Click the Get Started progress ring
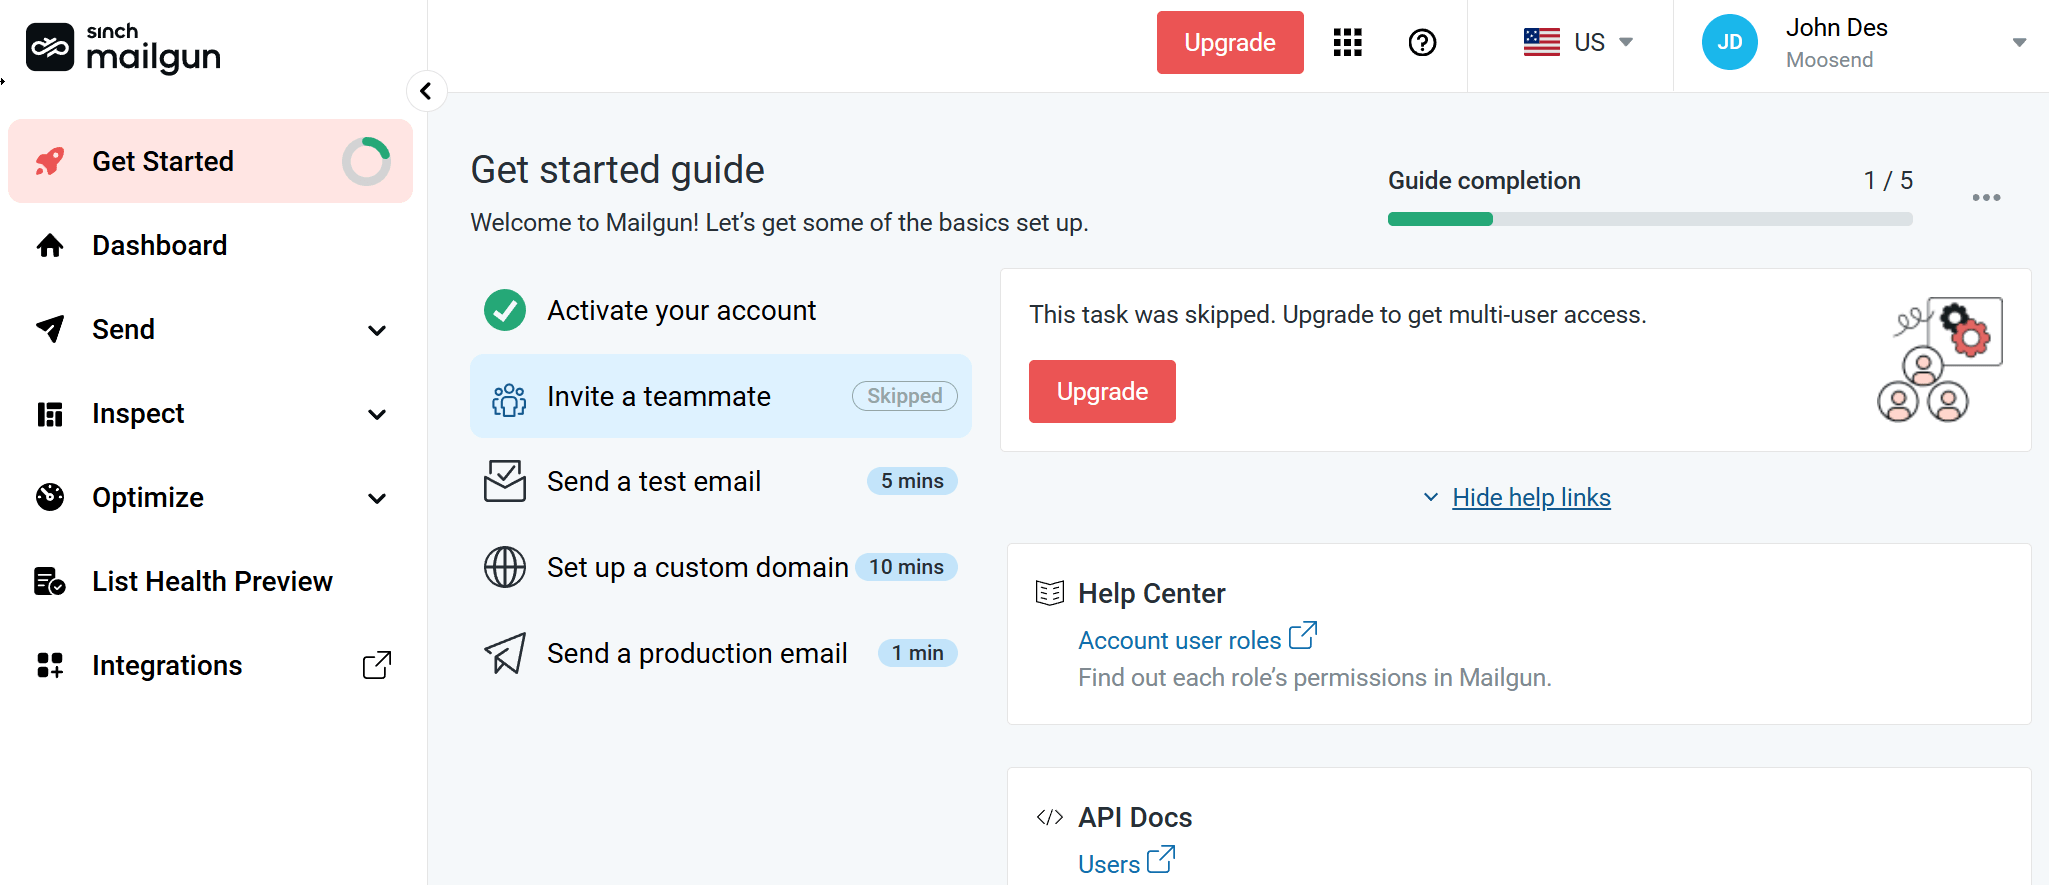Viewport: 2049px width, 885px height. pyautogui.click(x=367, y=161)
